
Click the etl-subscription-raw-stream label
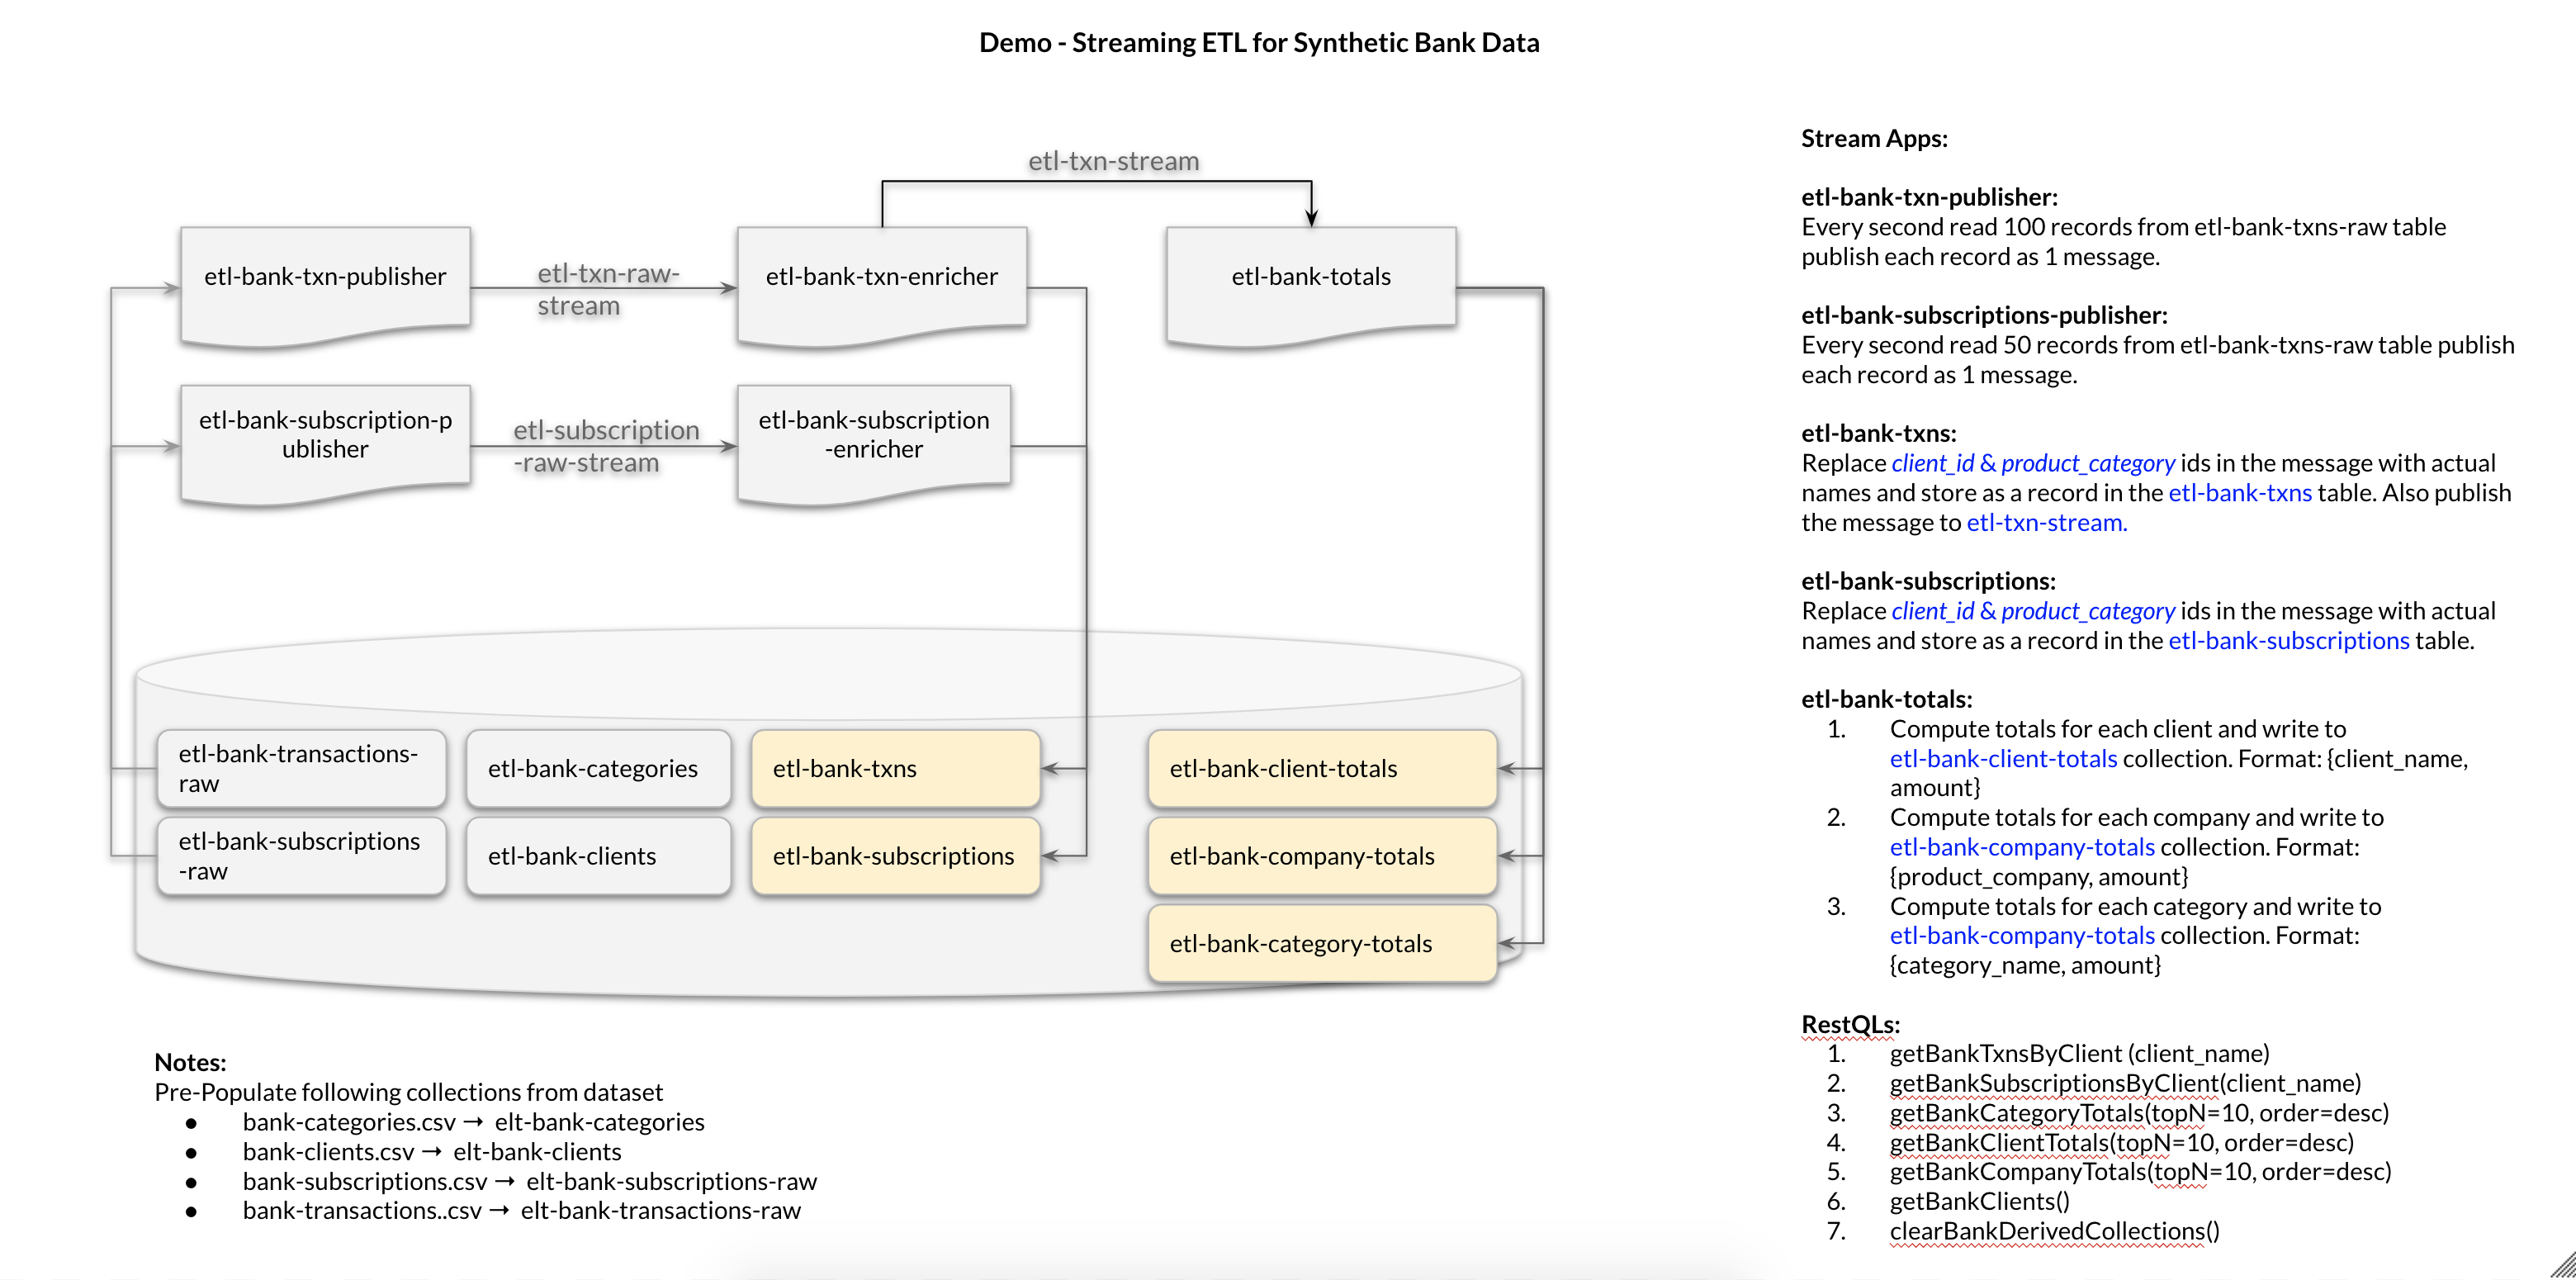(x=605, y=446)
